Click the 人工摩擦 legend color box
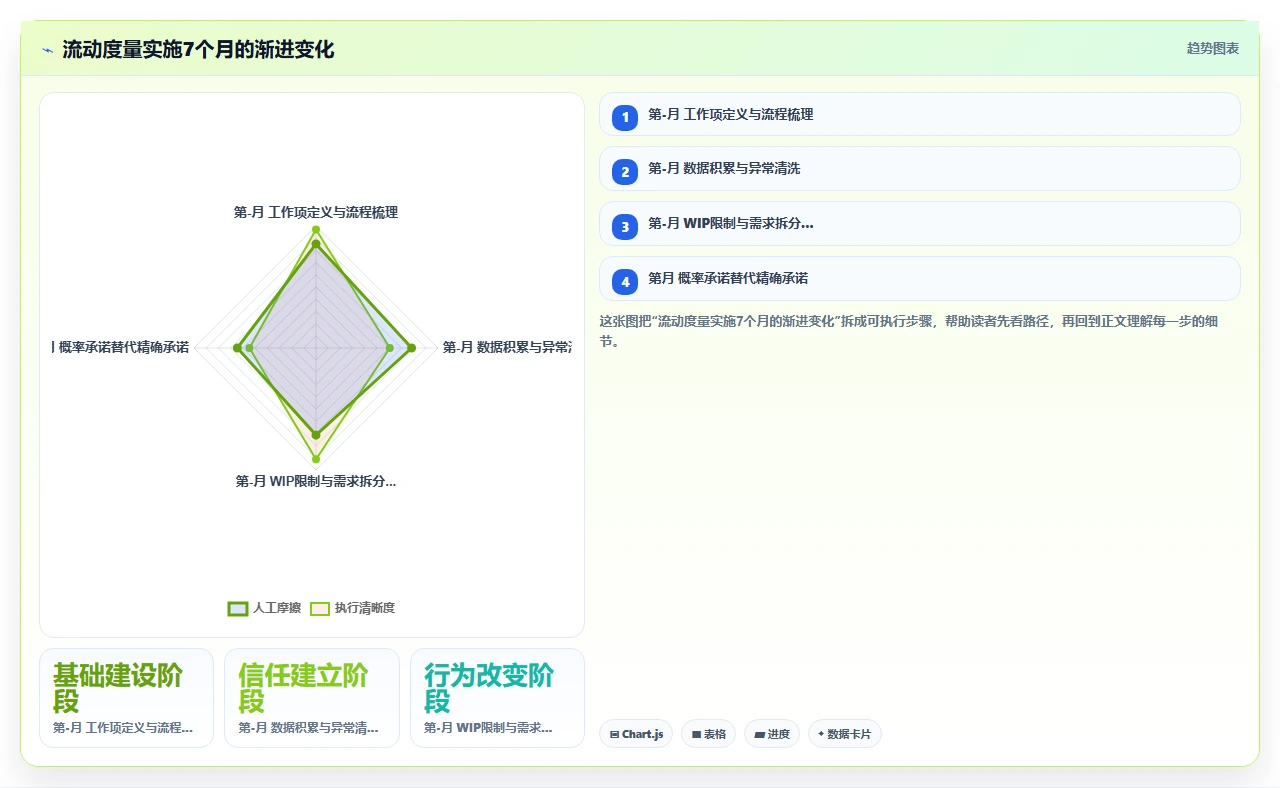 [x=238, y=608]
